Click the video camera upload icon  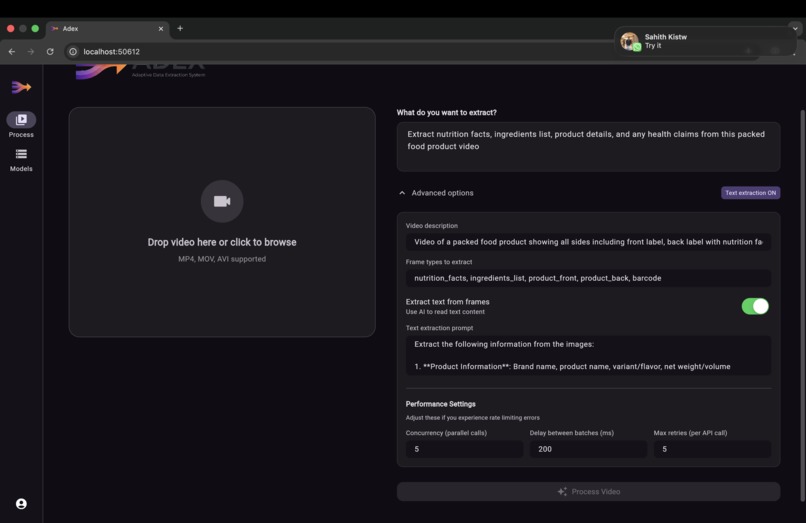(x=222, y=201)
